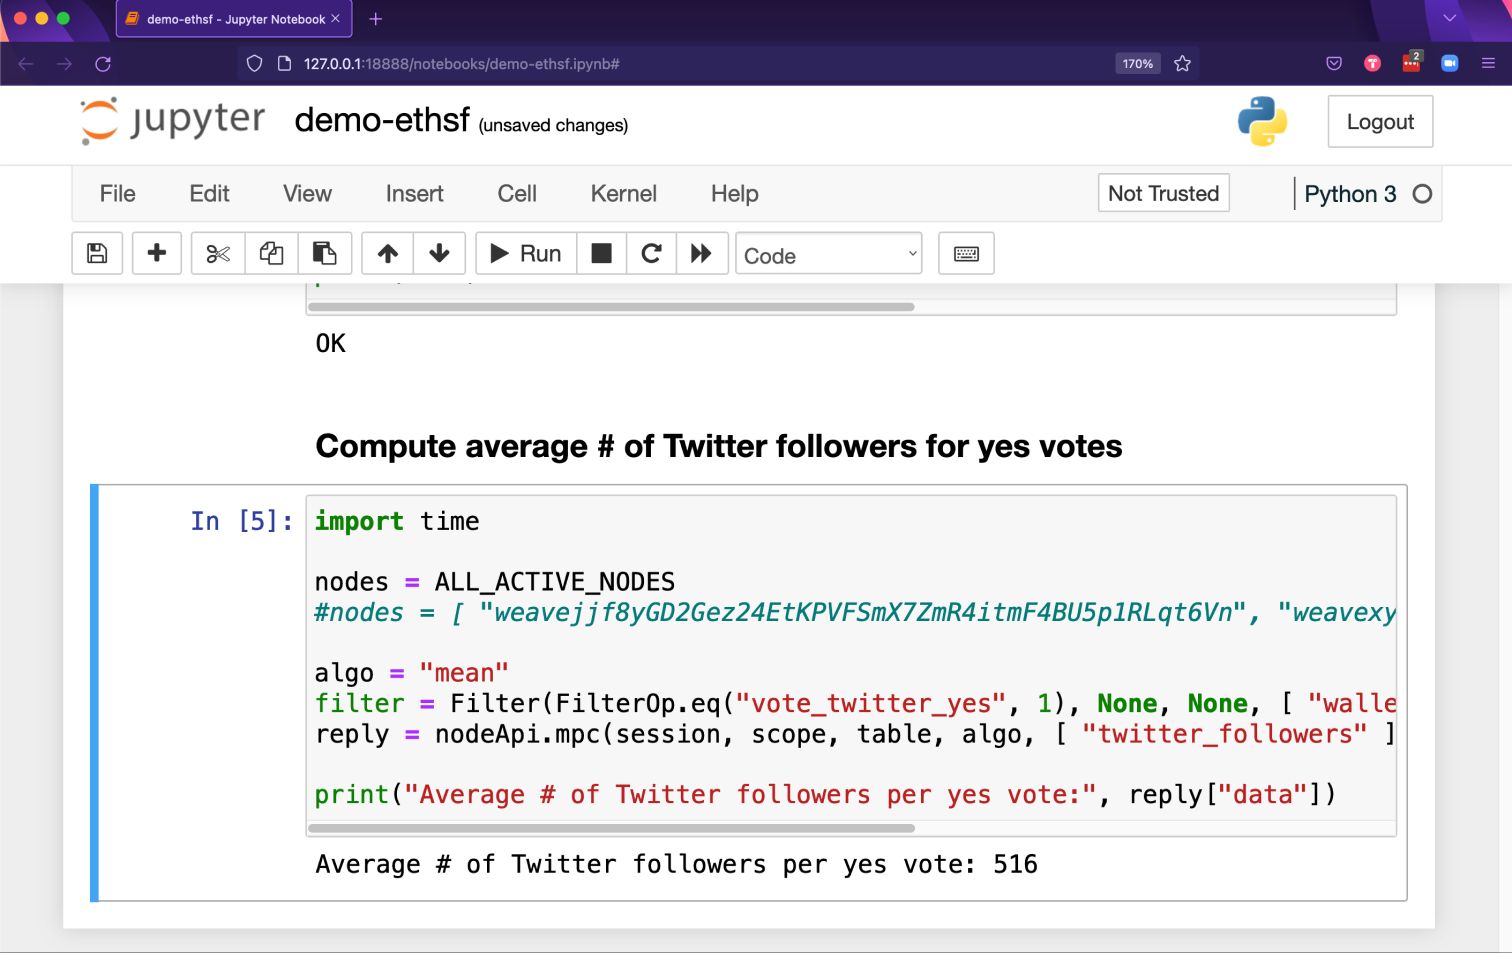The image size is (1512, 953).
Task: Open the browser hamburger menu
Action: coord(1488,63)
